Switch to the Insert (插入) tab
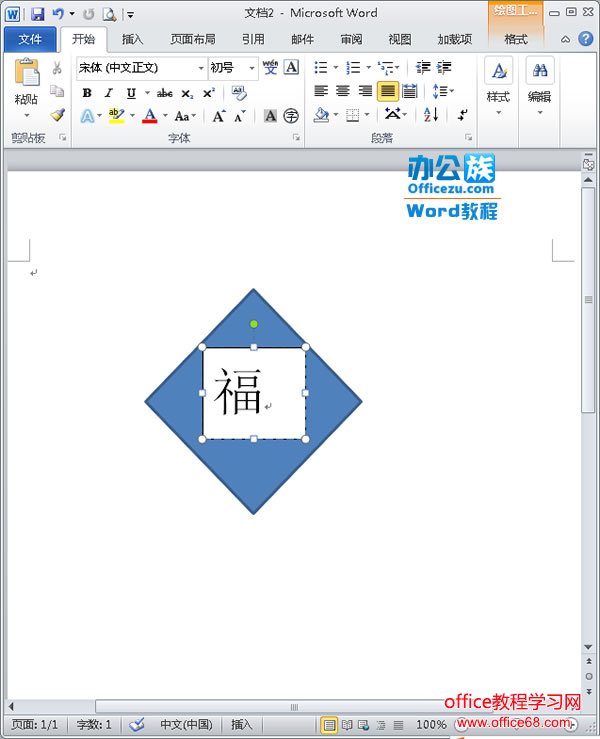Viewport: 600px width, 739px height. (x=132, y=39)
